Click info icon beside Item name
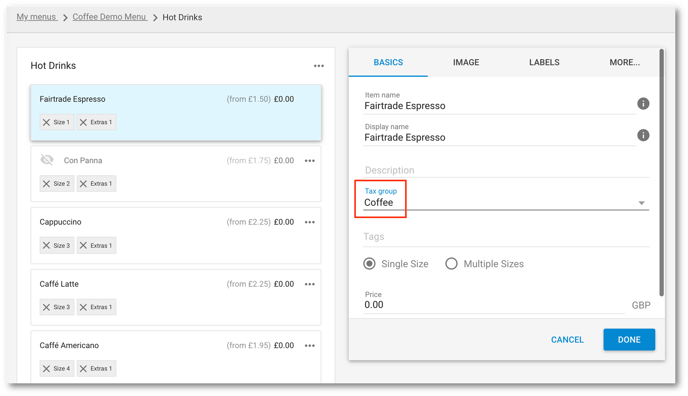The height and width of the screenshot is (396, 688). tap(643, 104)
